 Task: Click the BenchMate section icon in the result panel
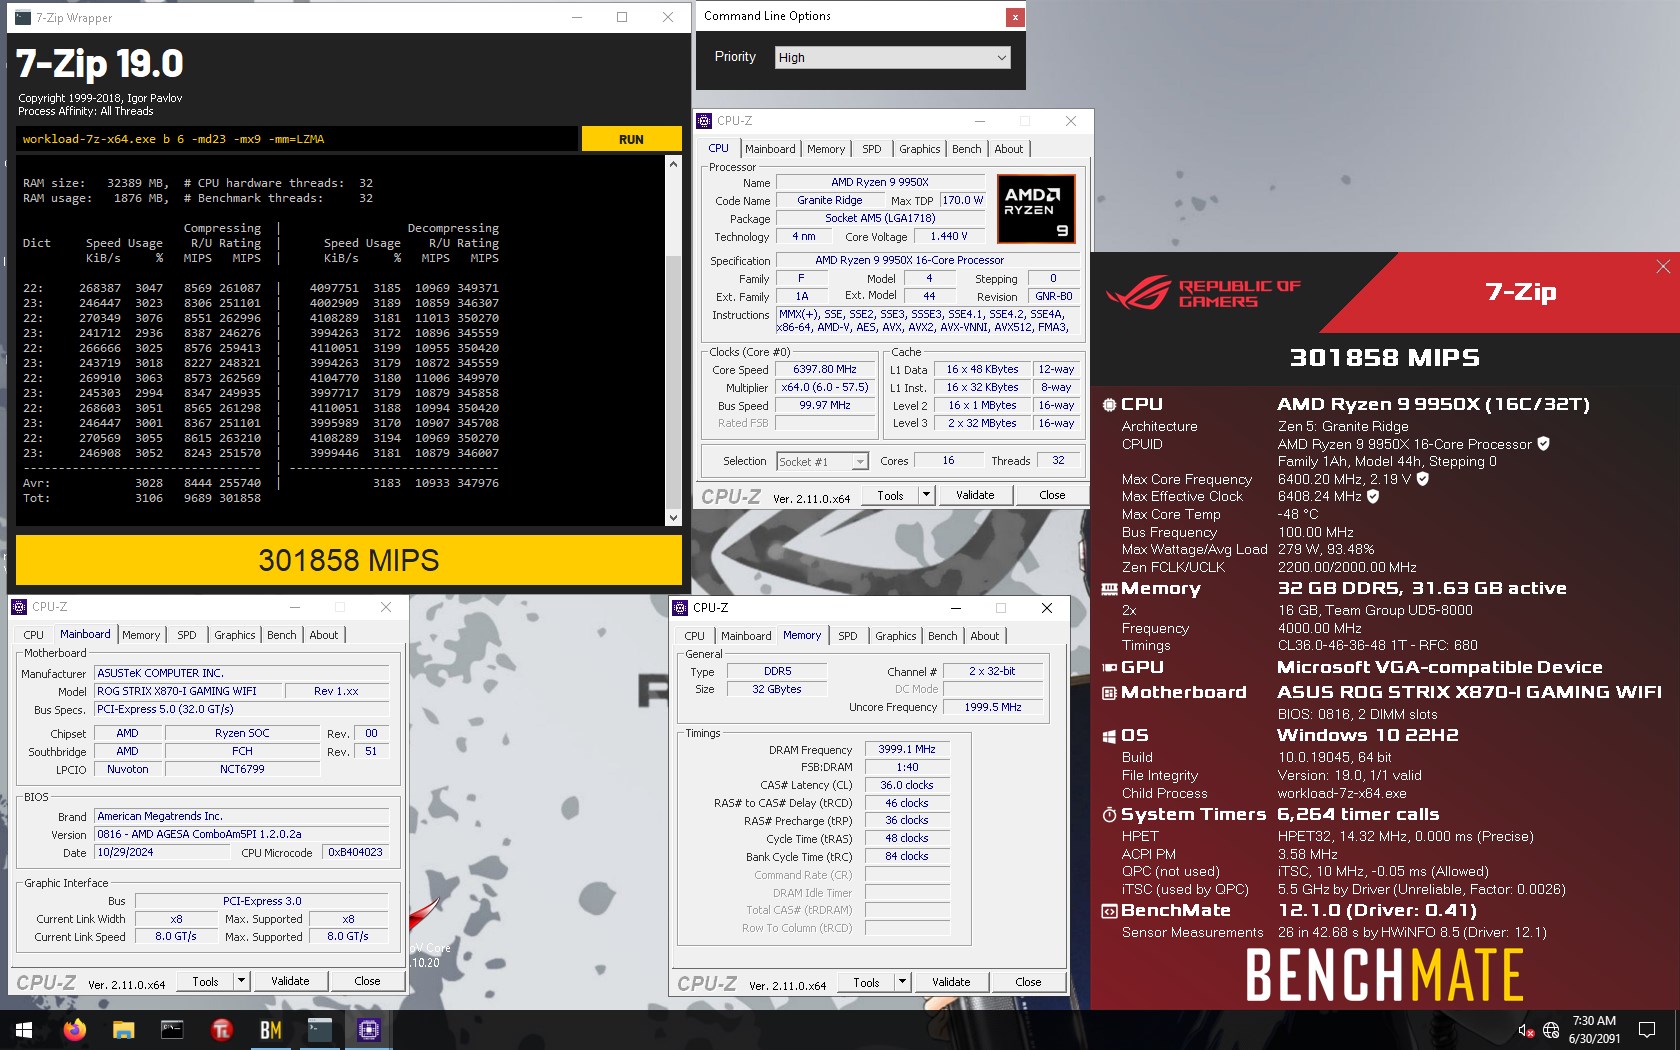[1109, 911]
